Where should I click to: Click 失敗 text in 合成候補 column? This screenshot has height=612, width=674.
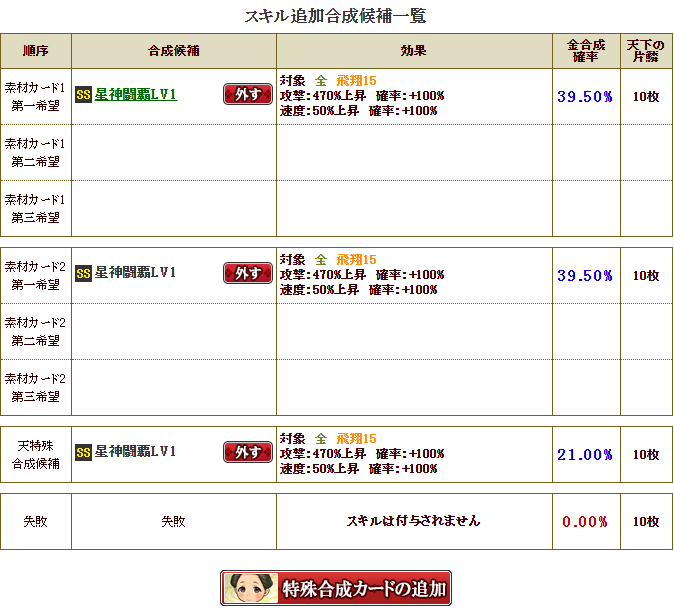173,521
